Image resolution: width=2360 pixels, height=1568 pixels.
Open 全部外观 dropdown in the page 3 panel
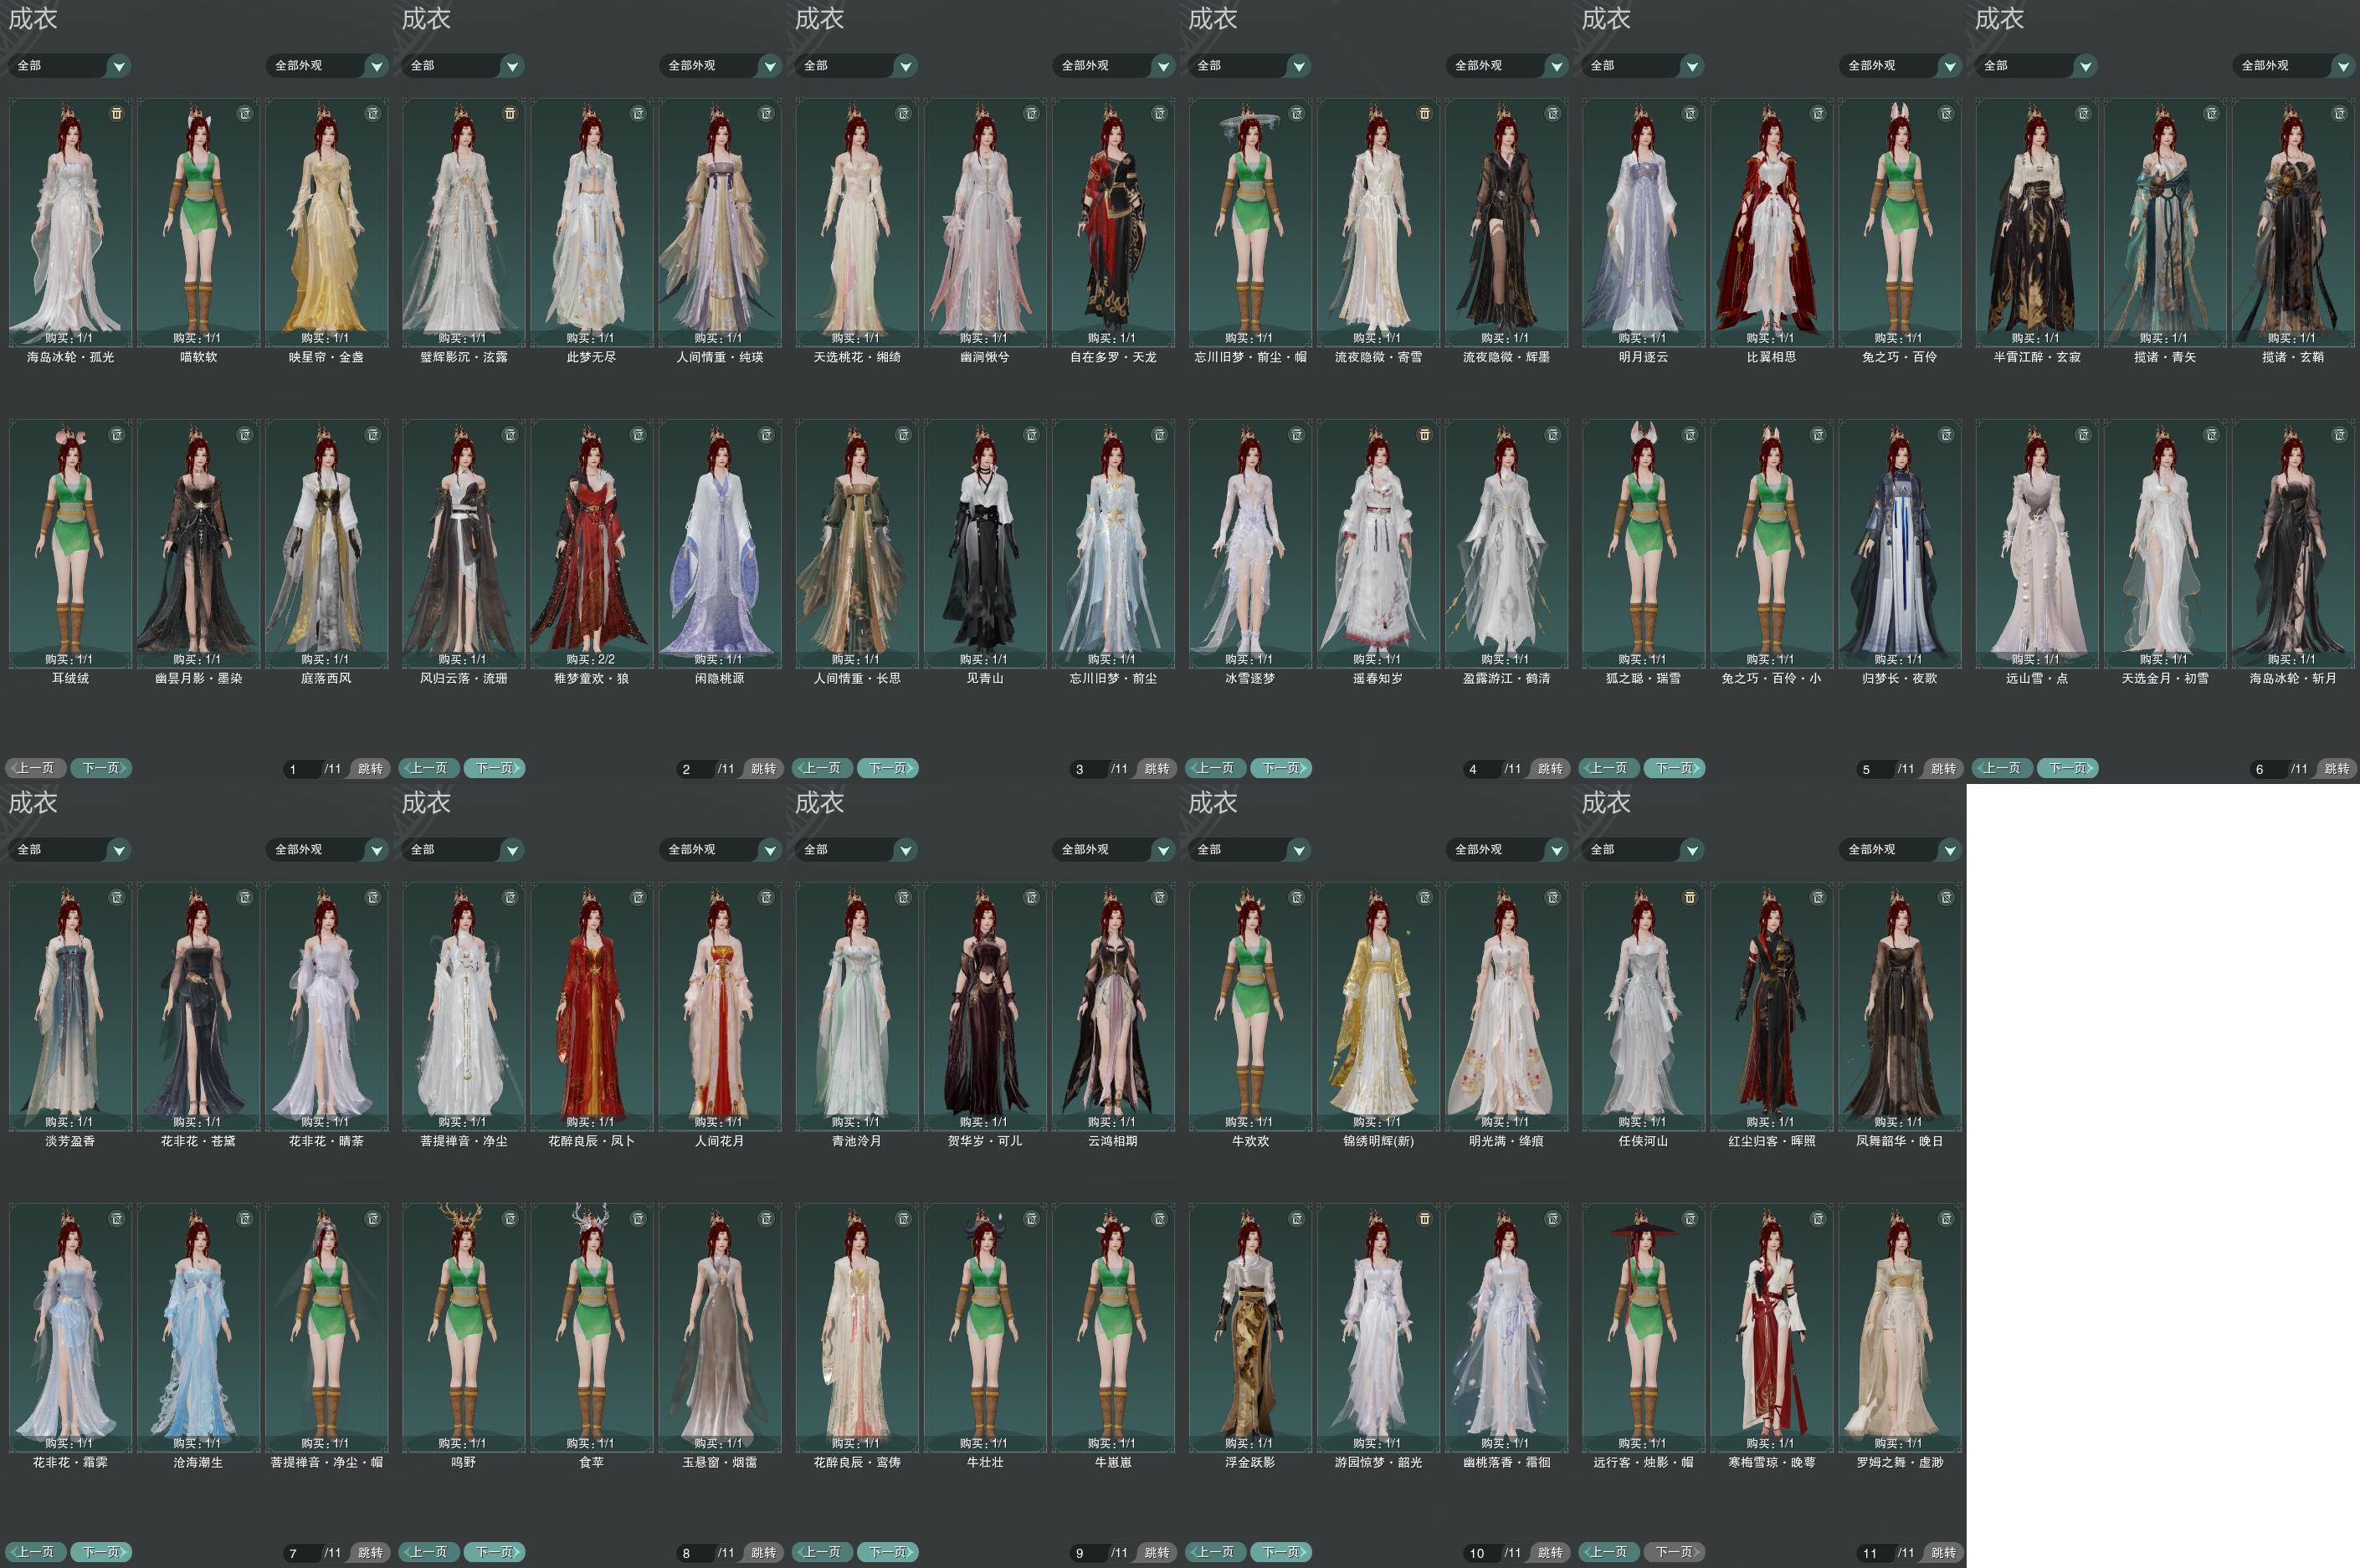pos(1114,66)
